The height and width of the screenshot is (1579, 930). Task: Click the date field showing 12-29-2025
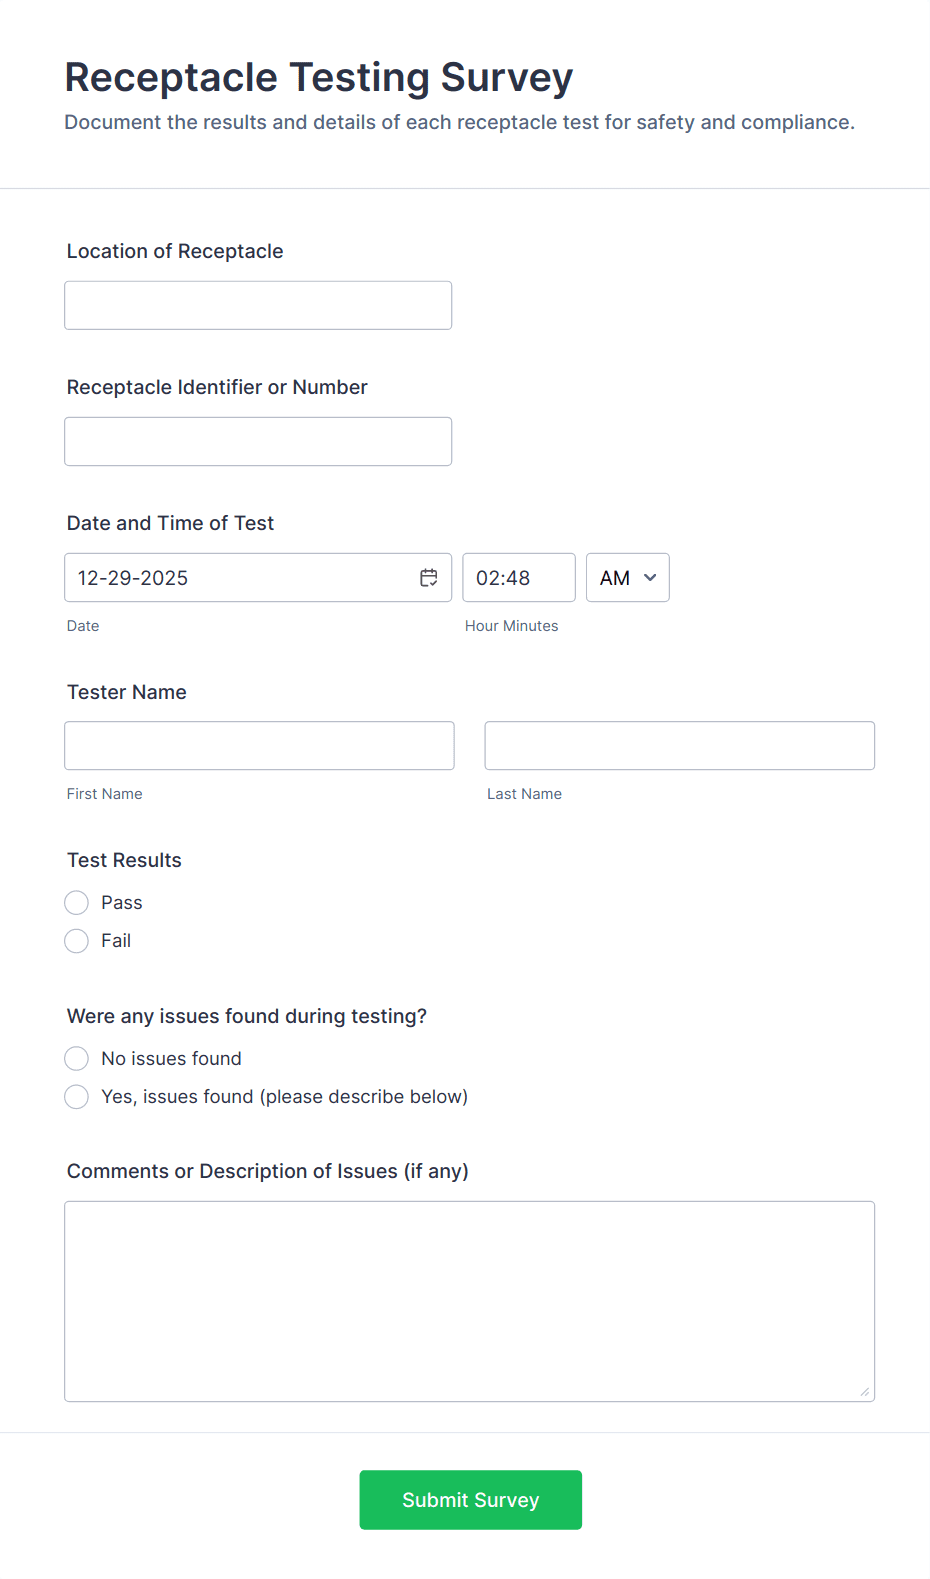[240, 578]
